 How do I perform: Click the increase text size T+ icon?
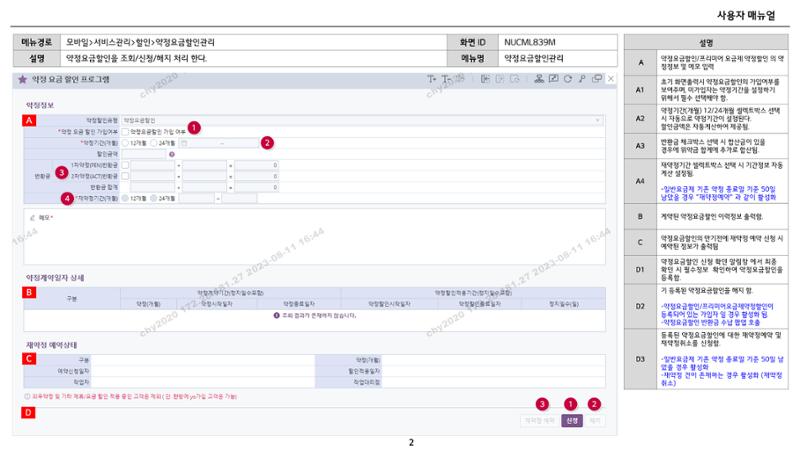pos(432,79)
